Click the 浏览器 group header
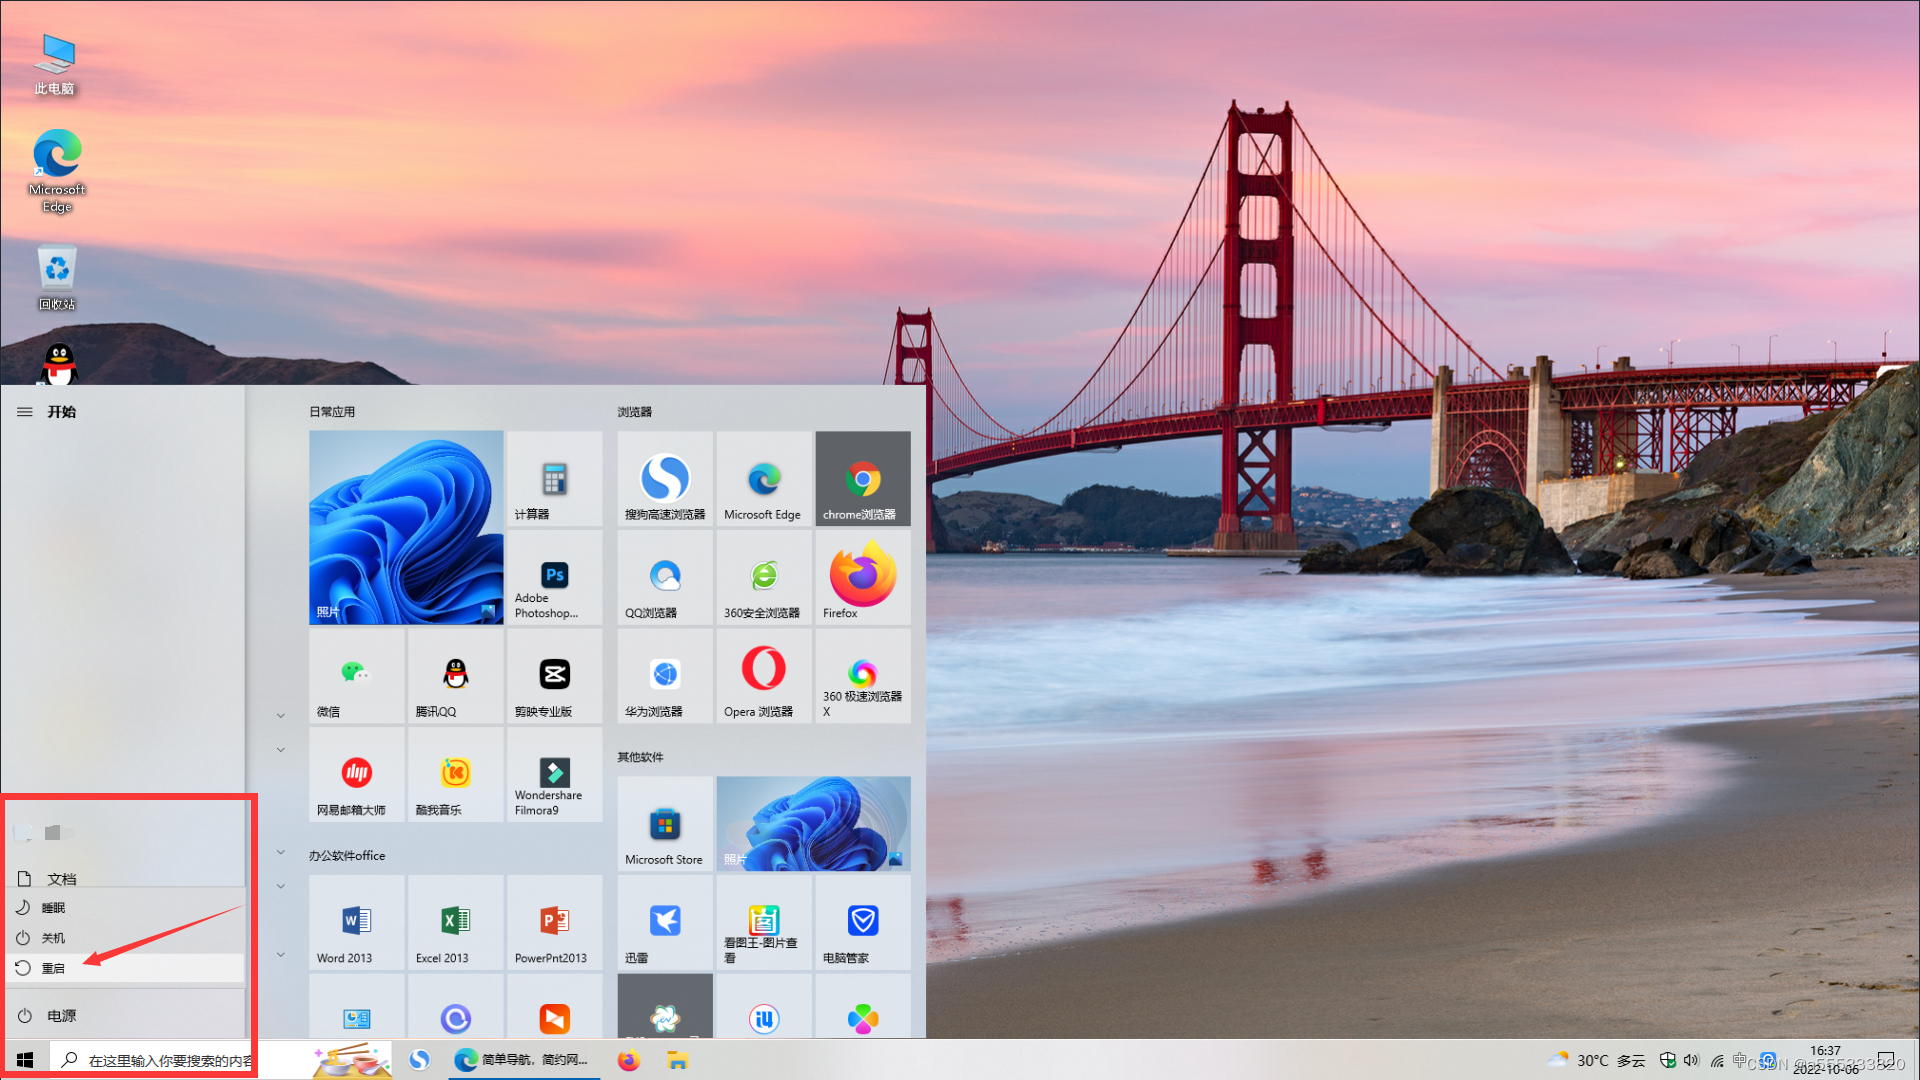 (x=635, y=412)
